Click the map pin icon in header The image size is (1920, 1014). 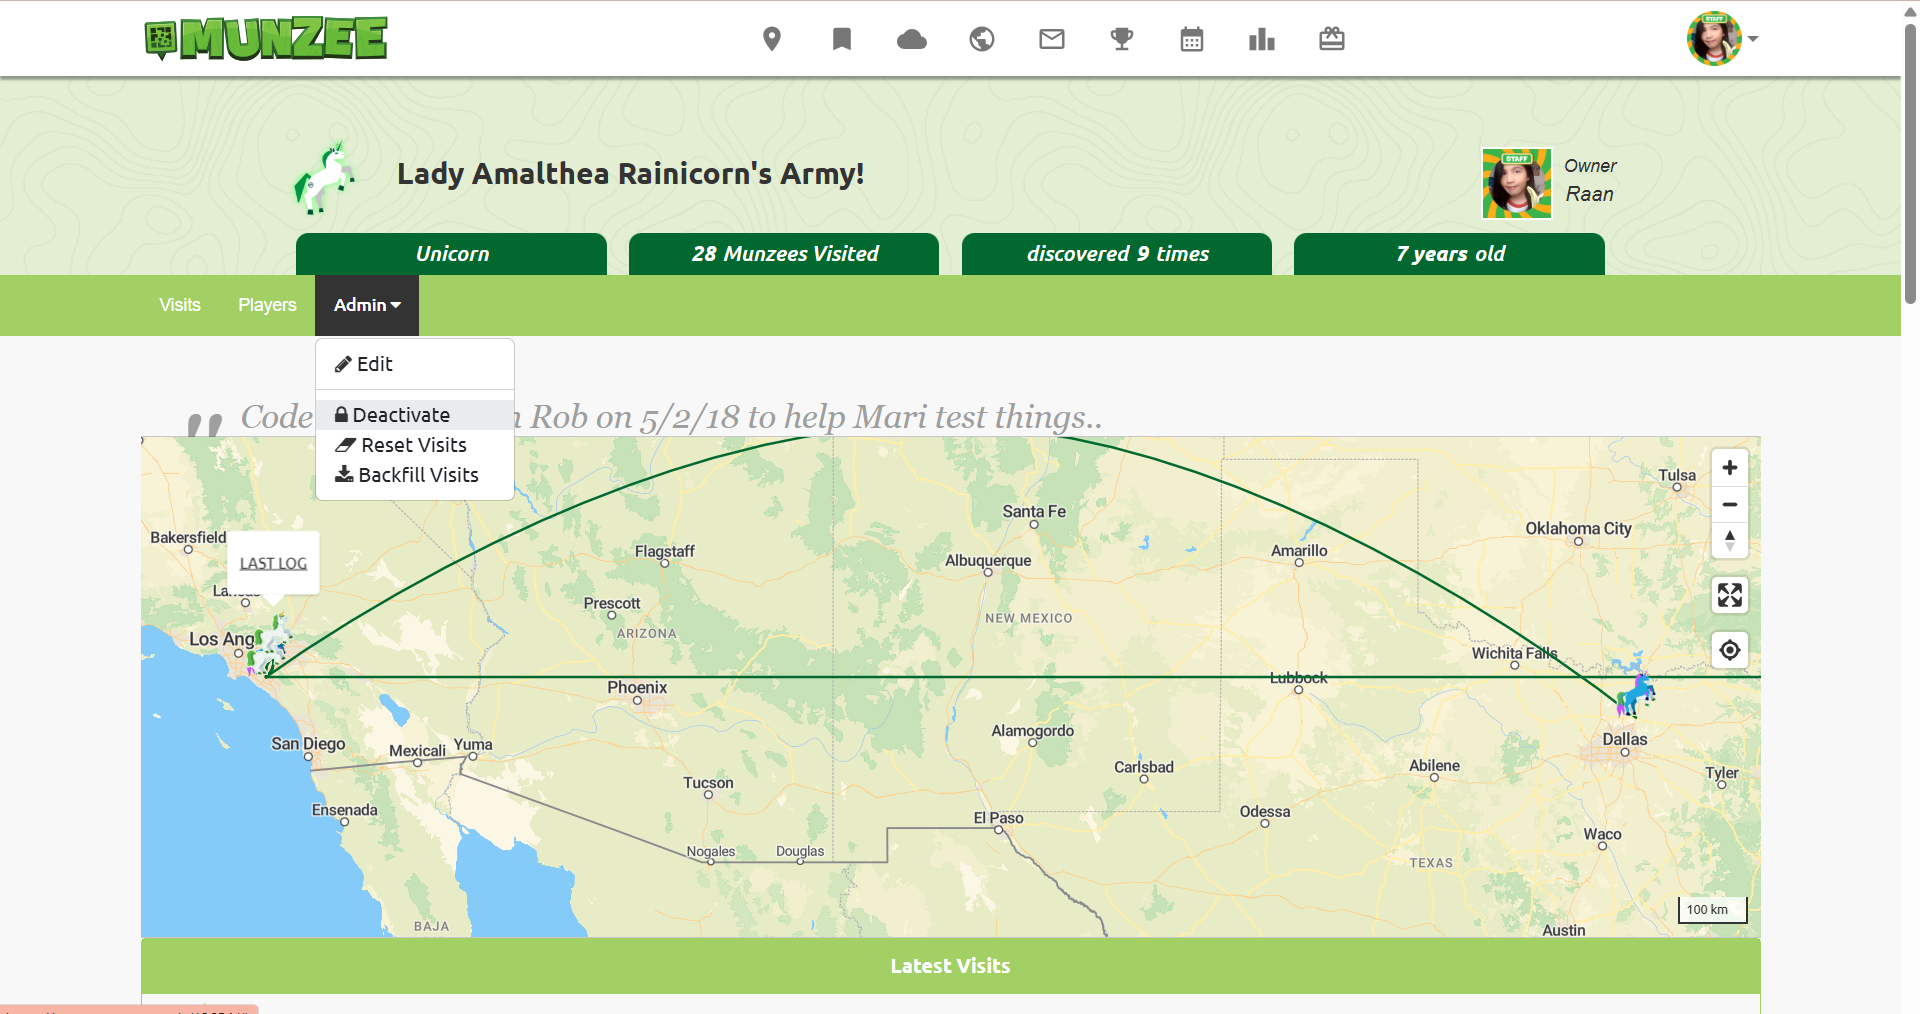pyautogui.click(x=771, y=39)
